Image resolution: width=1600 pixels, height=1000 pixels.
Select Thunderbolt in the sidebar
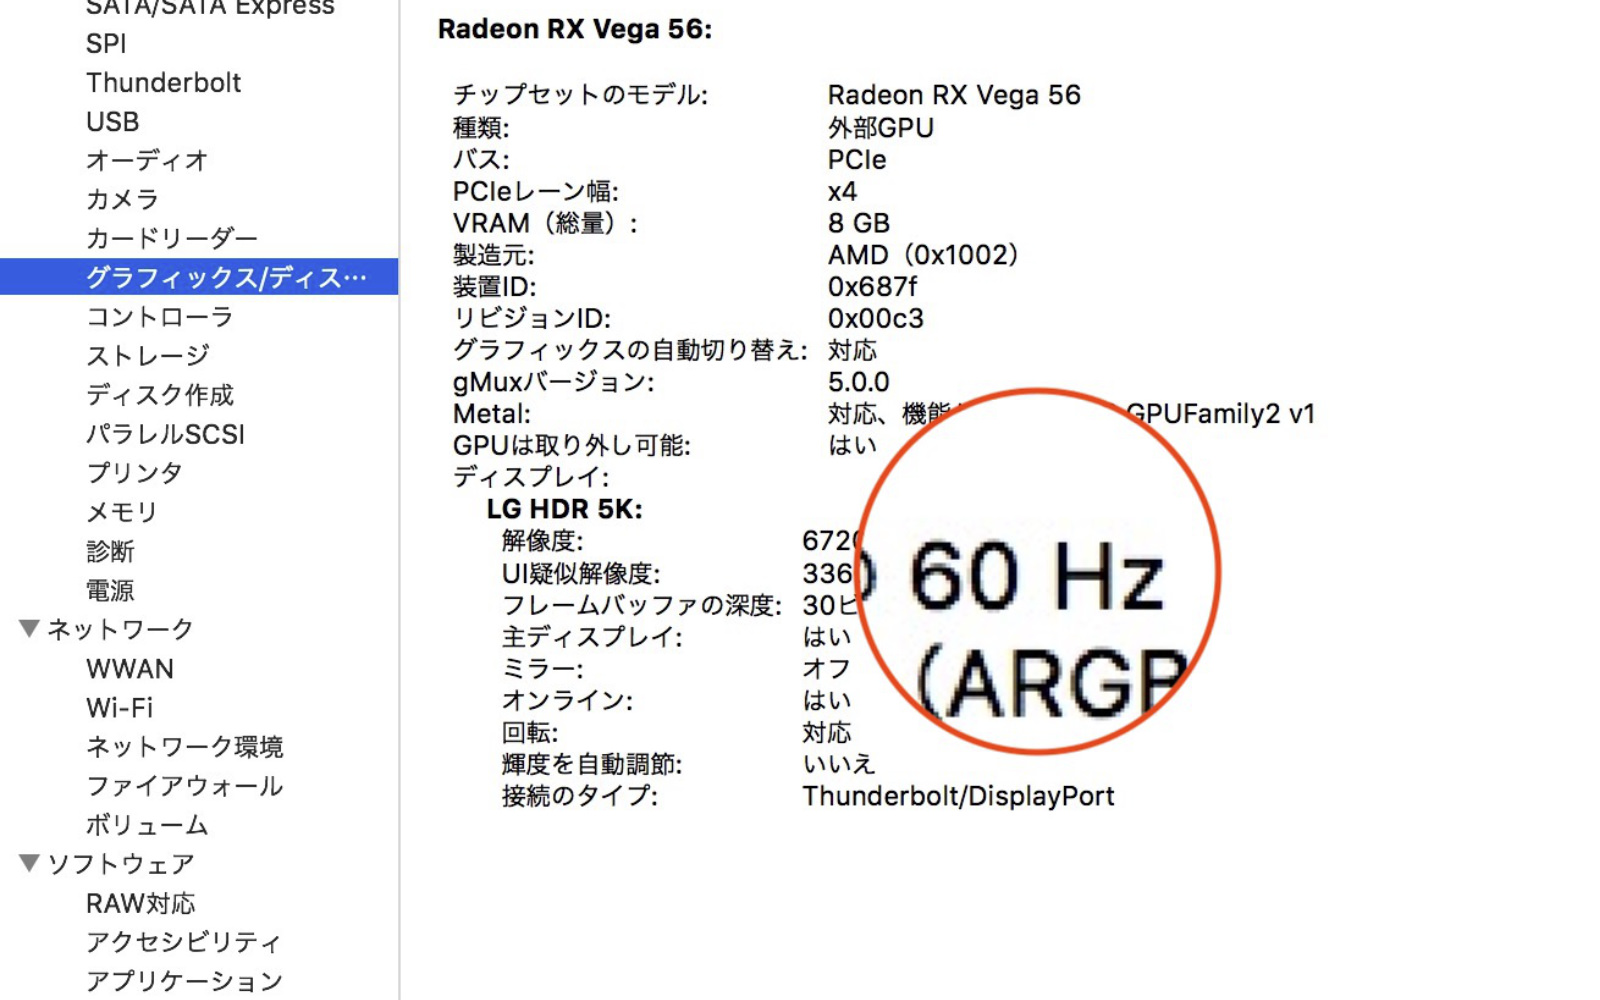point(164,83)
